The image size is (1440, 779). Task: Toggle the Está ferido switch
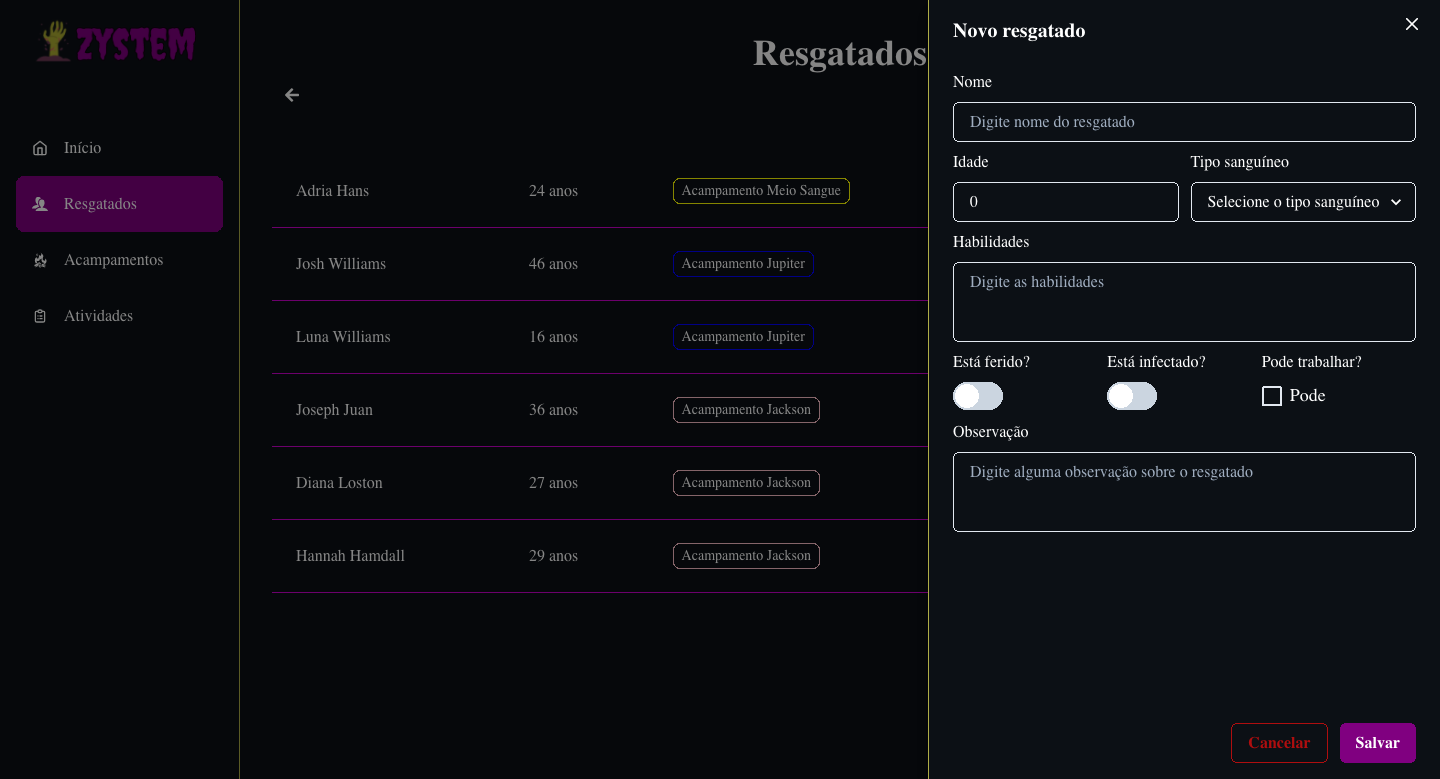[978, 396]
